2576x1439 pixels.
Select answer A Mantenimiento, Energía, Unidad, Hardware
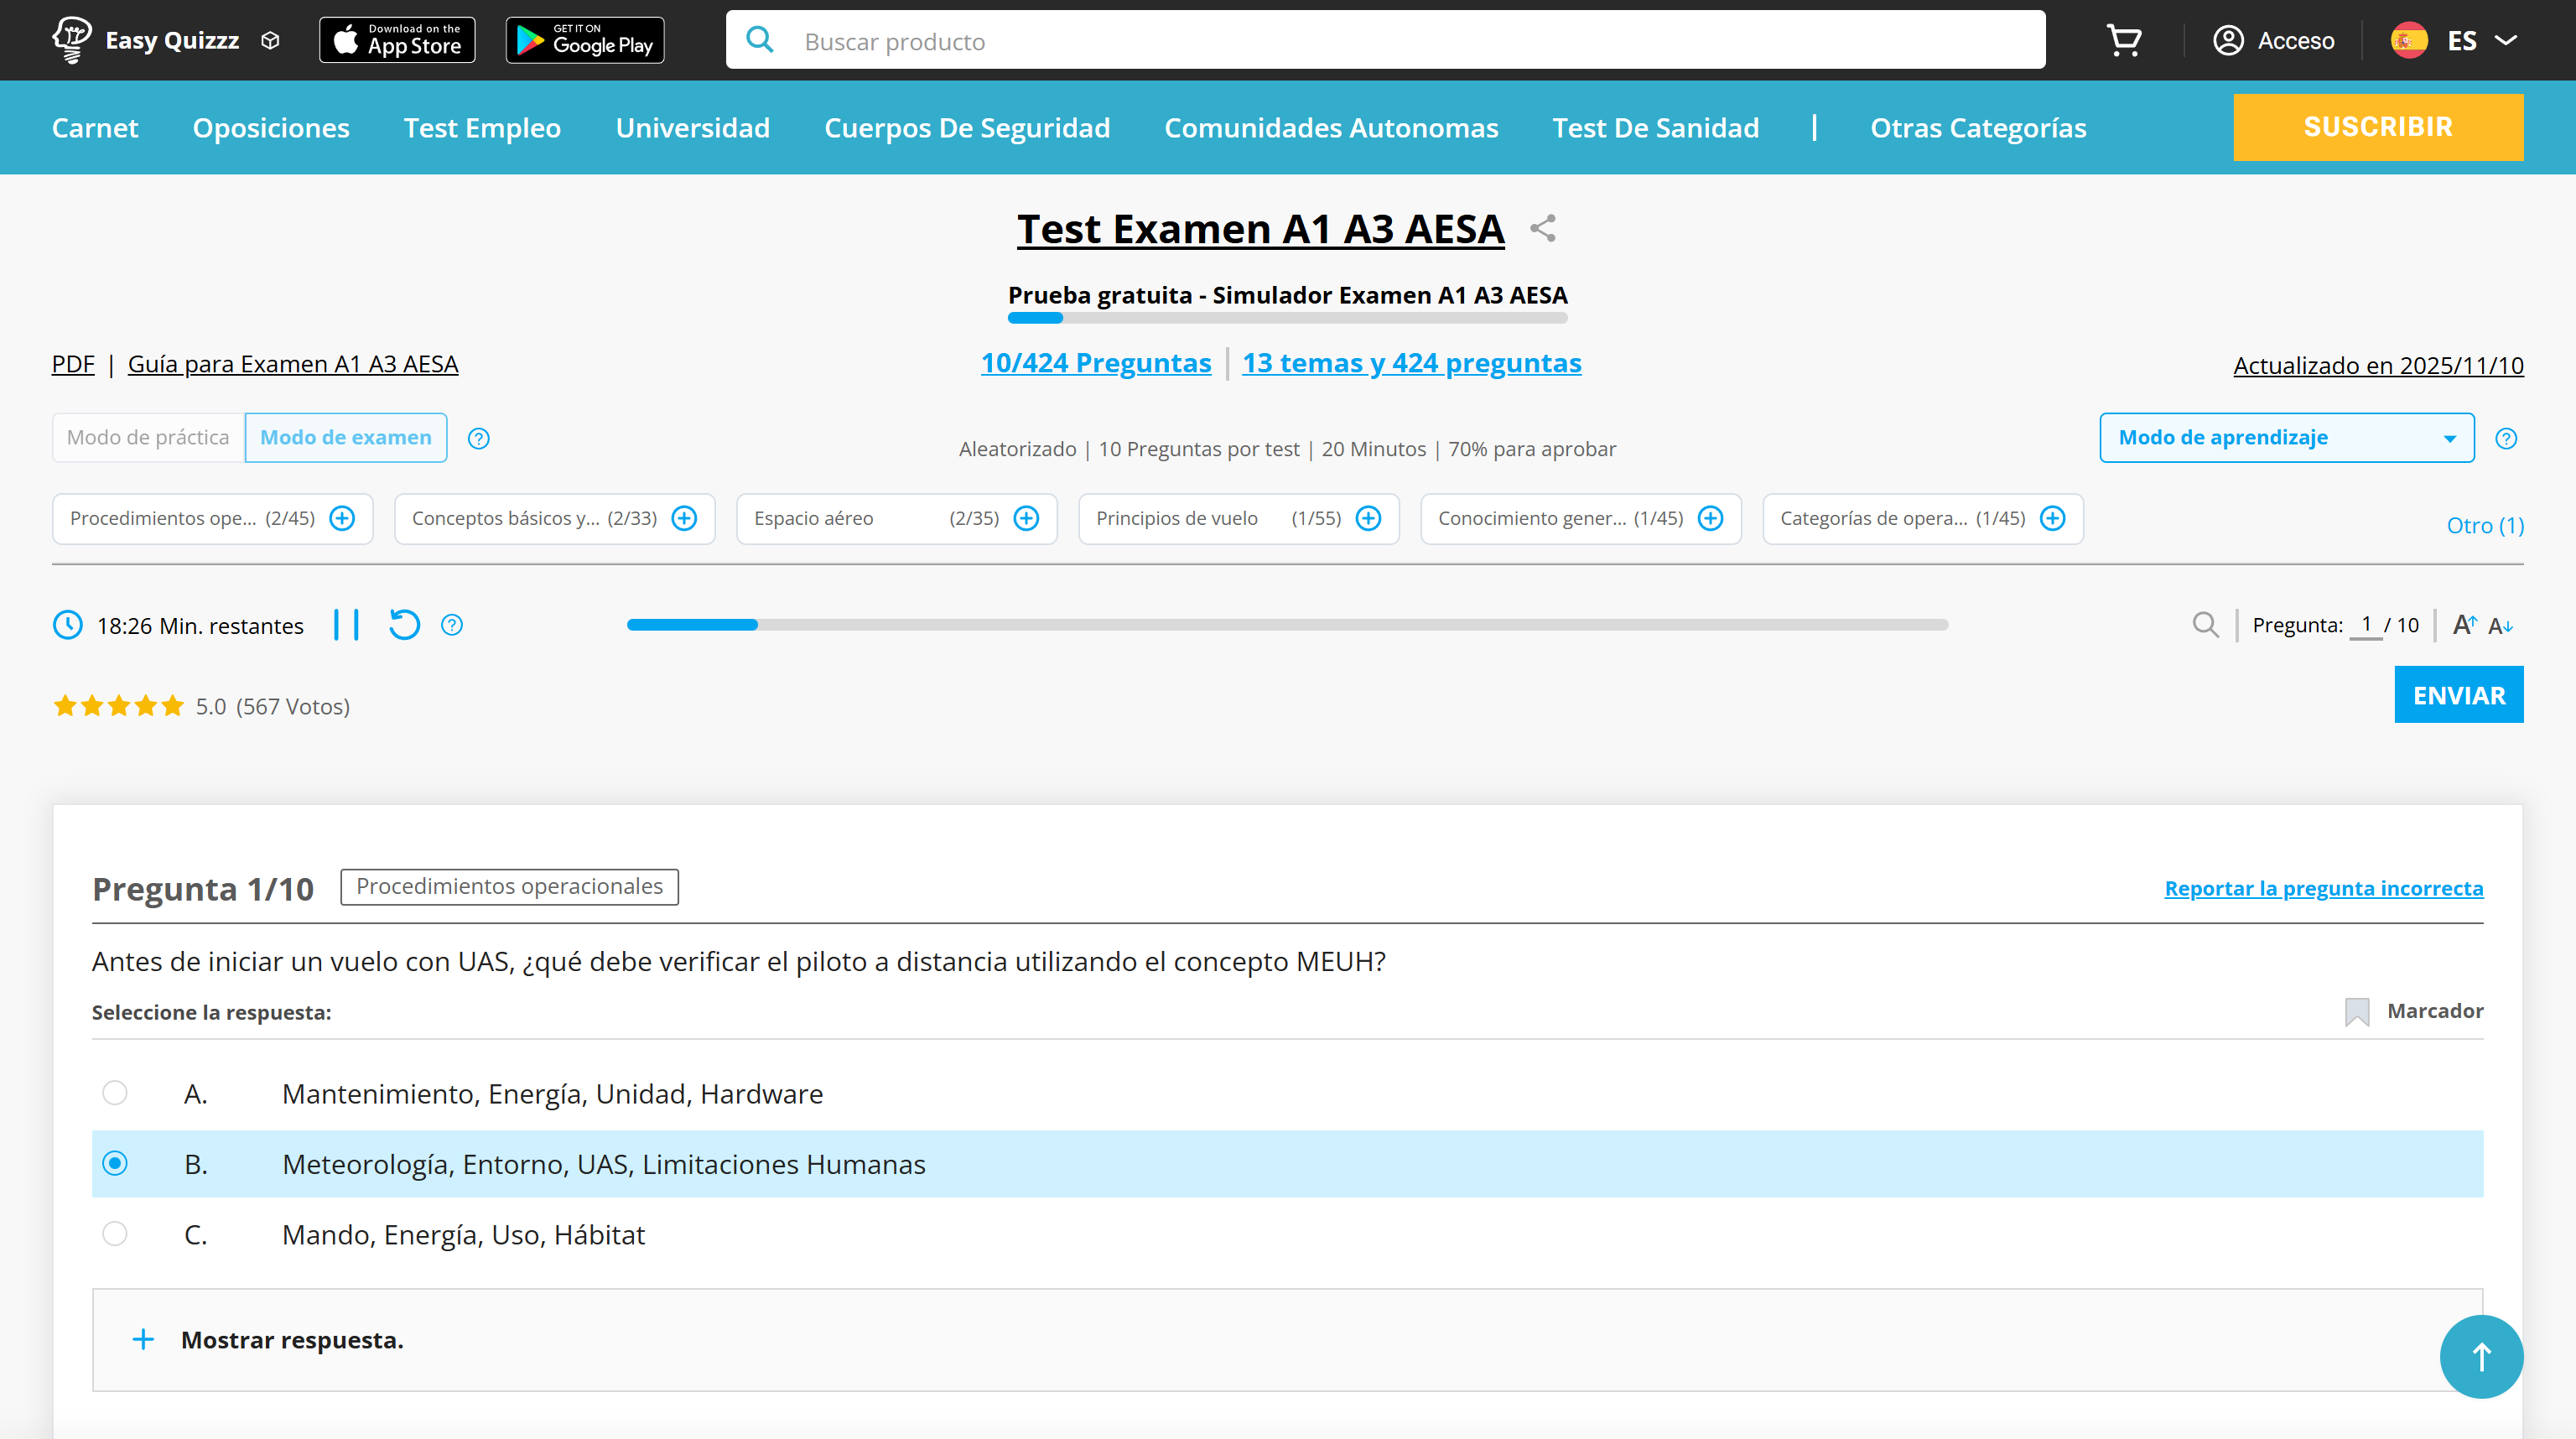coord(115,1093)
